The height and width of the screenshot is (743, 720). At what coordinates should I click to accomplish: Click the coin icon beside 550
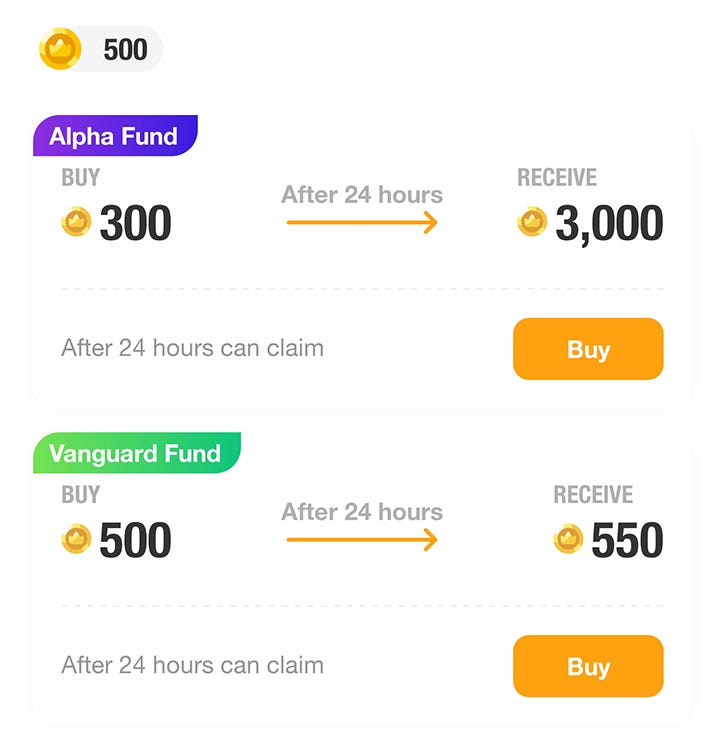[568, 540]
